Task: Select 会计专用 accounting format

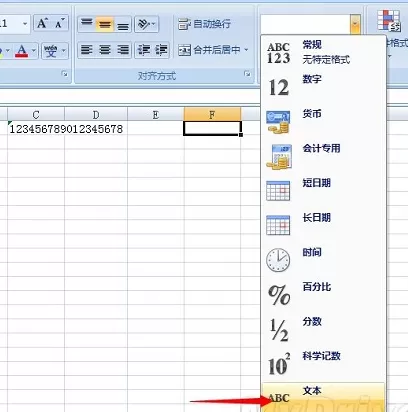Action: [323, 157]
